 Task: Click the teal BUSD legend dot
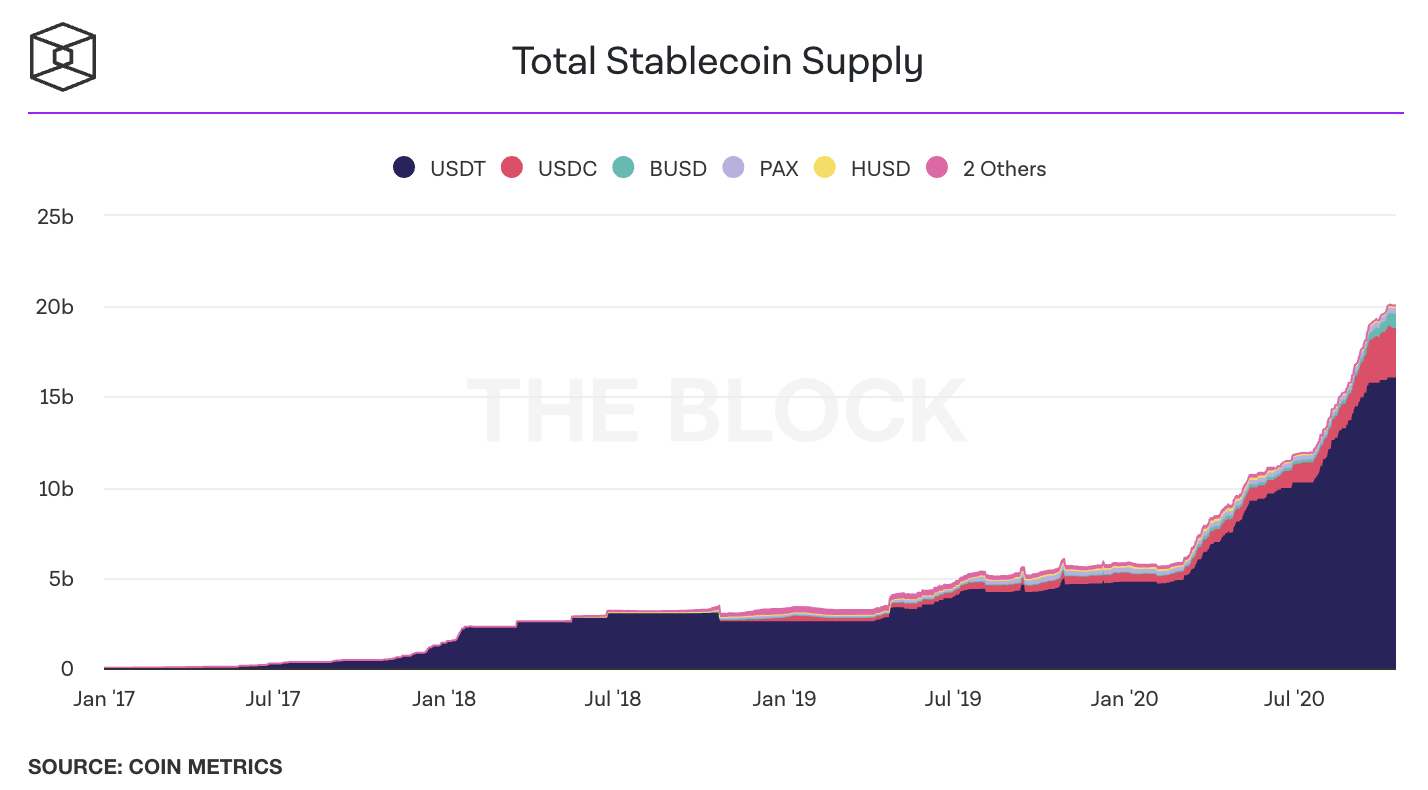pos(623,168)
